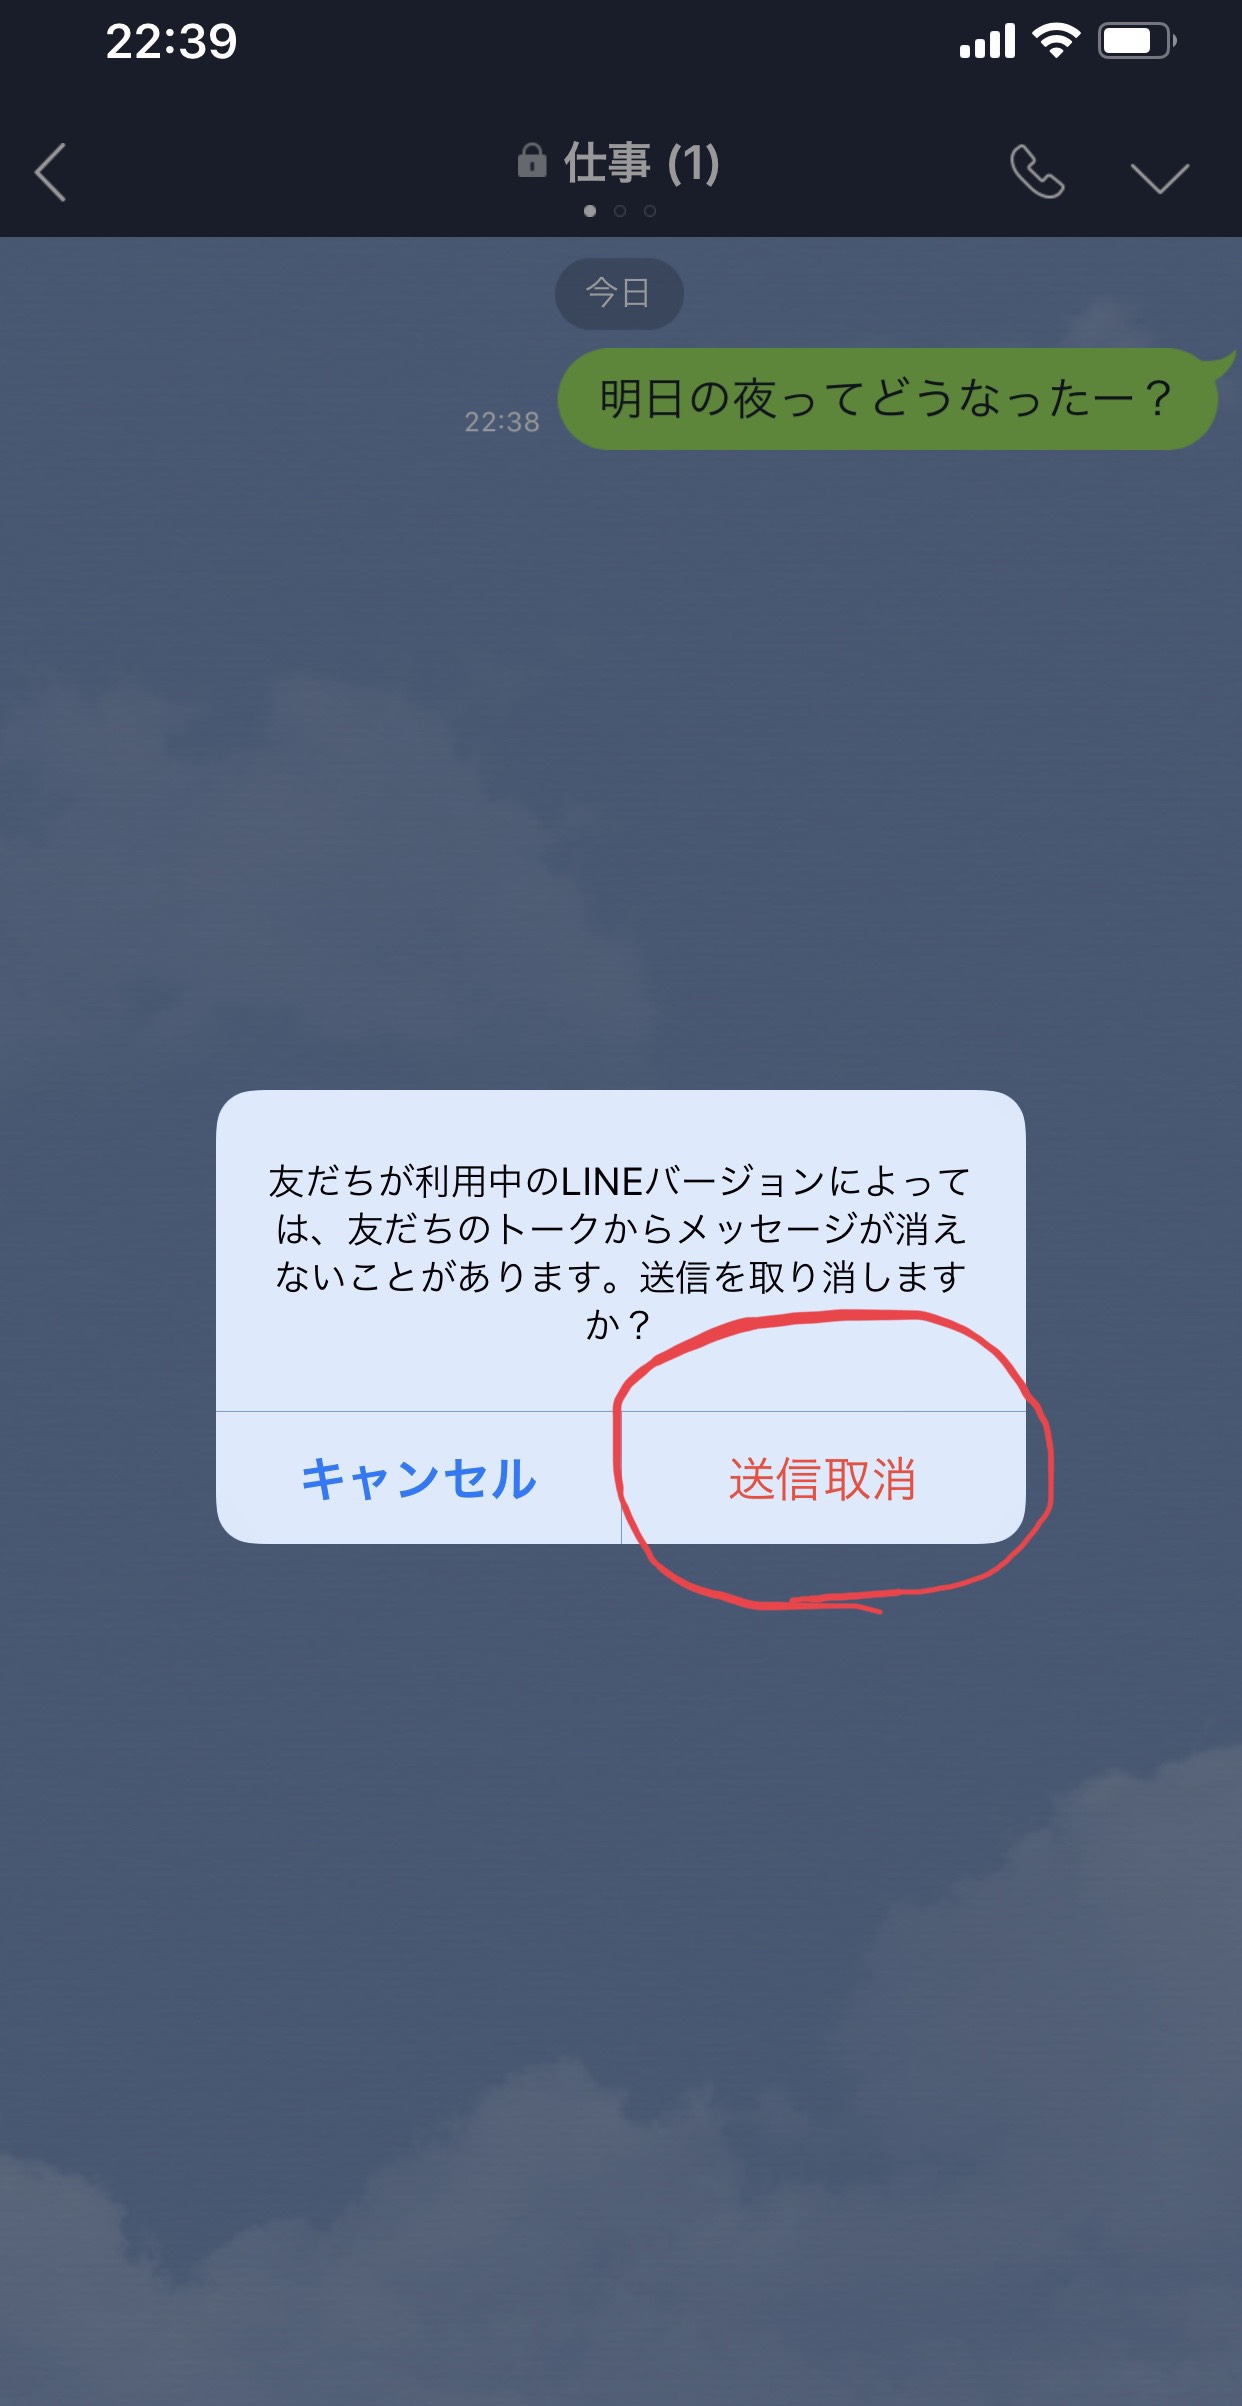1242x2406 pixels.
Task: Click the キャンセル button in the dialog
Action: 419,1478
